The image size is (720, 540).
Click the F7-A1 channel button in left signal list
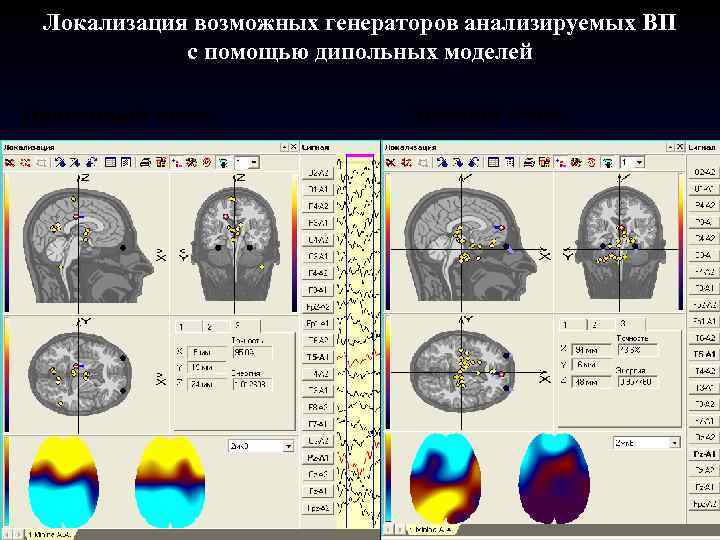[318, 424]
